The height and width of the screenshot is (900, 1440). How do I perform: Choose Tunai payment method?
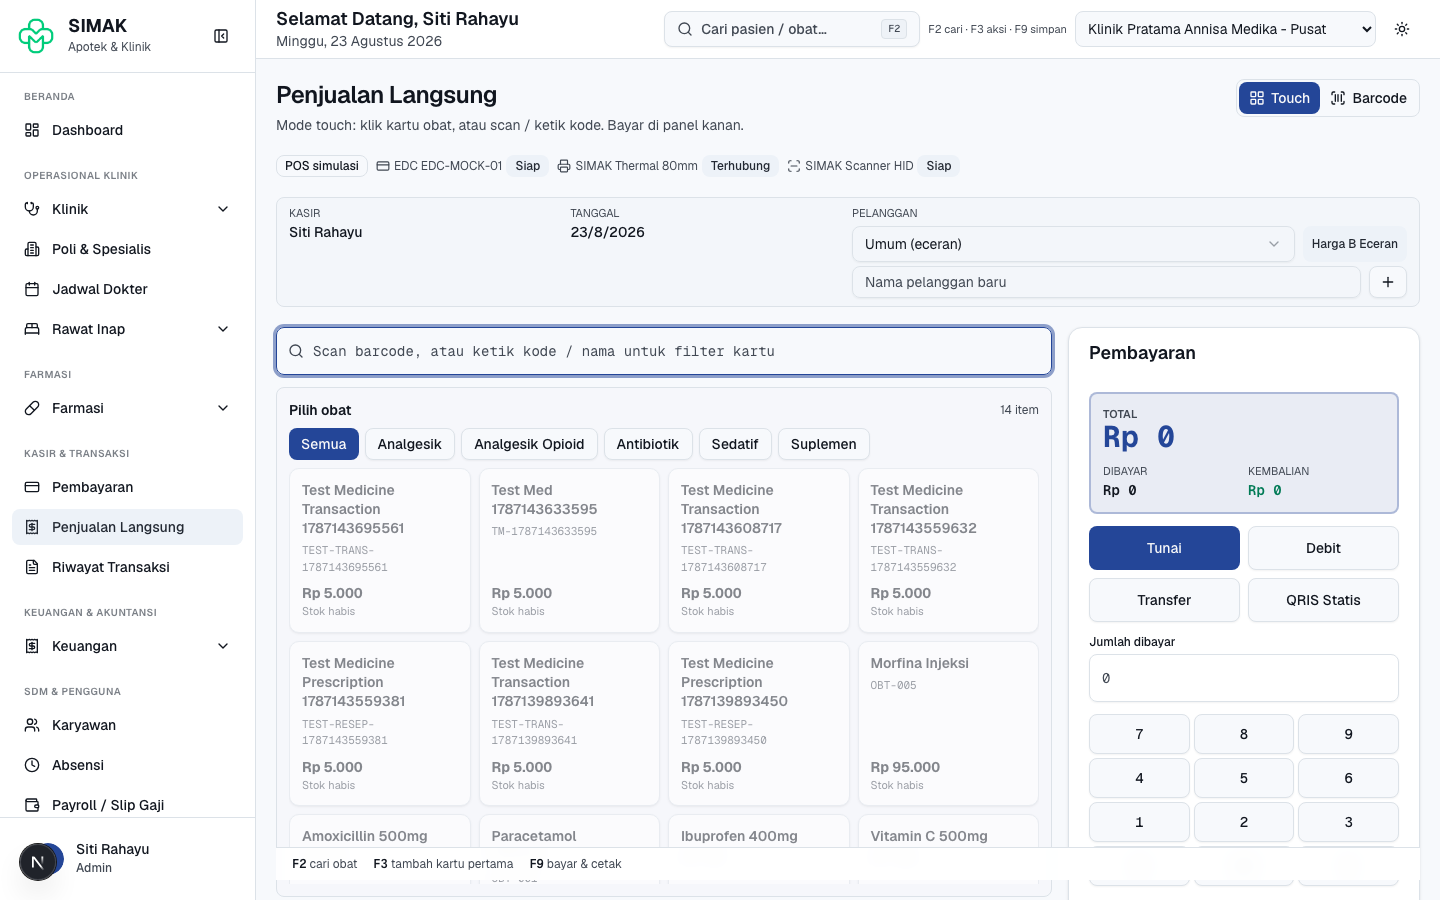click(x=1164, y=548)
